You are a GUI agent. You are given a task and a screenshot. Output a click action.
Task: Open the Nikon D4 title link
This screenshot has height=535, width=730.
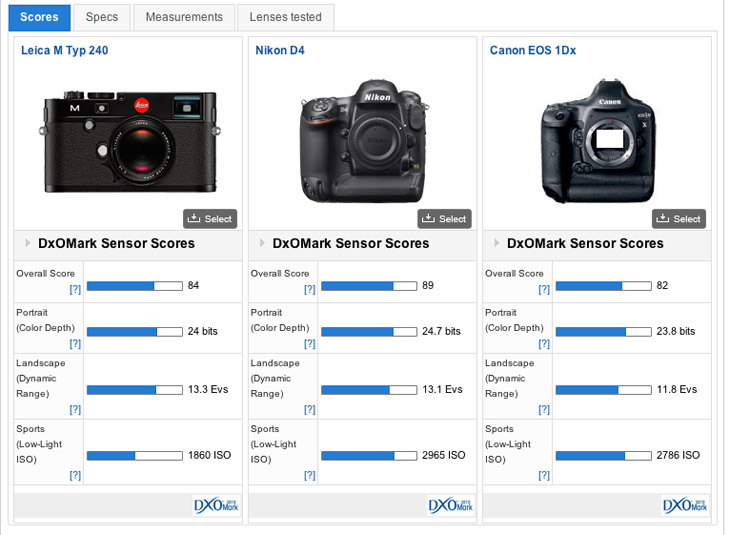(280, 50)
